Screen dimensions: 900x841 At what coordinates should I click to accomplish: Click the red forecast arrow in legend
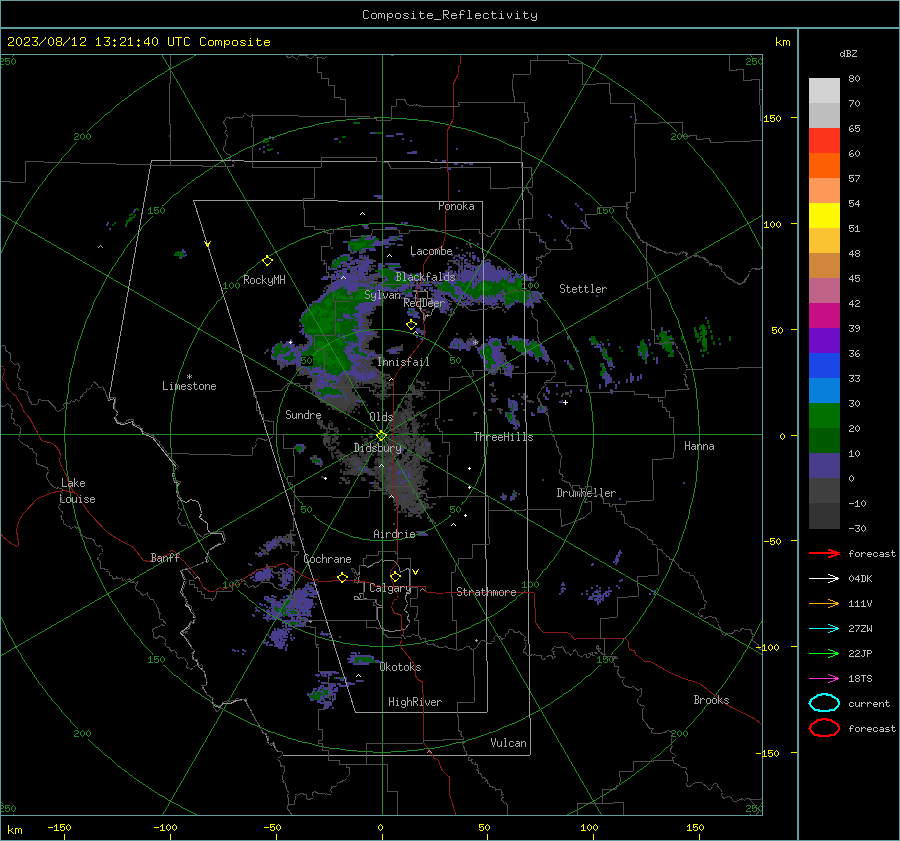(x=824, y=553)
